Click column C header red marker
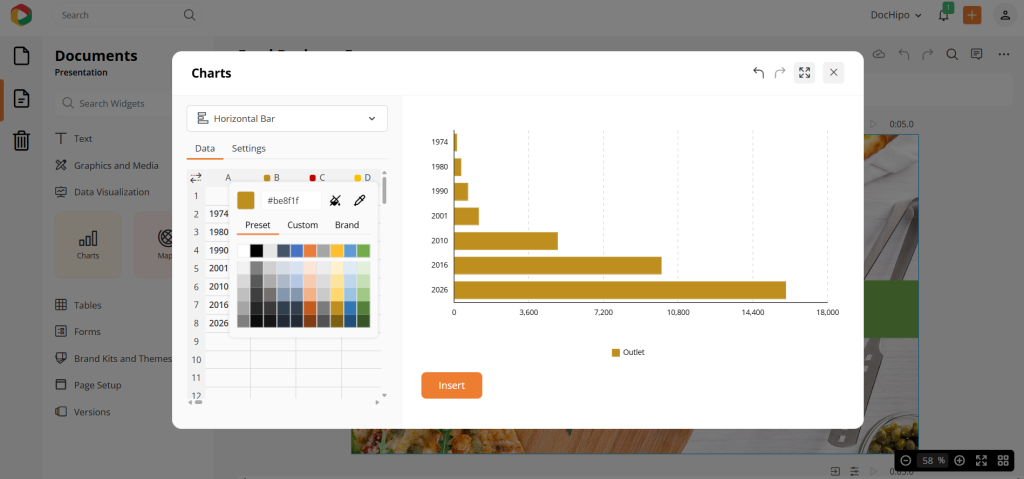The height and width of the screenshot is (479, 1024). (x=312, y=178)
